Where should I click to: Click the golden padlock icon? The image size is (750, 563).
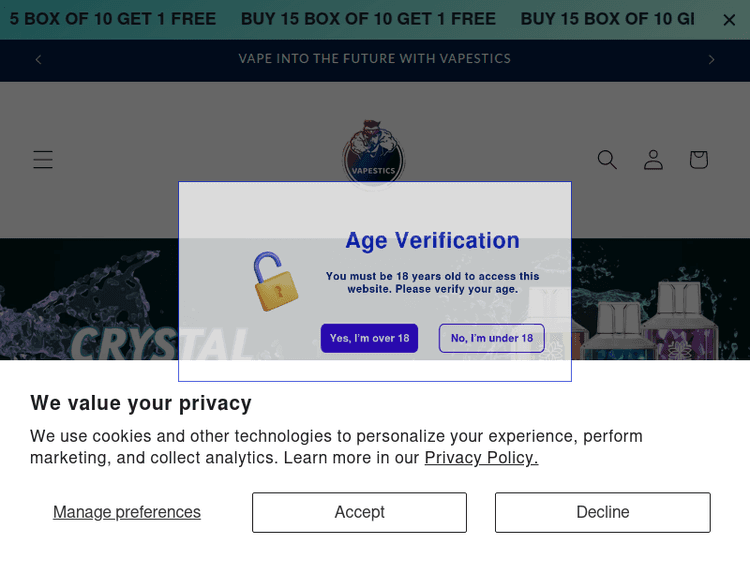(x=275, y=282)
